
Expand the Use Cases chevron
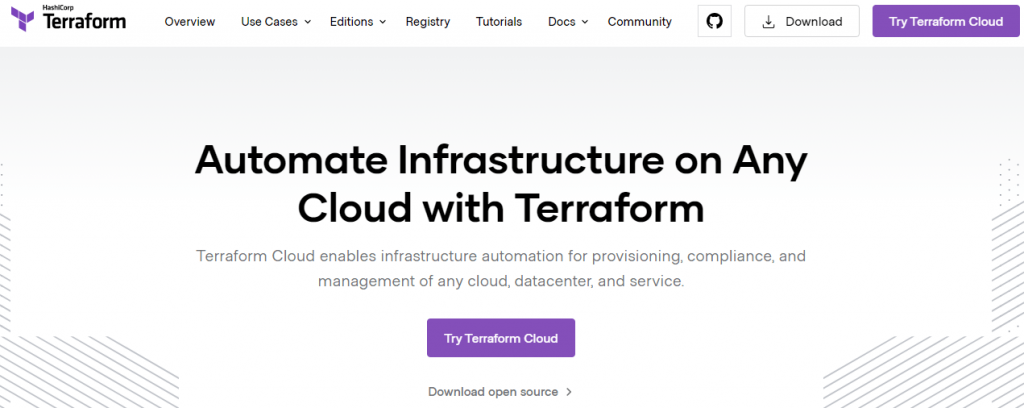308,22
